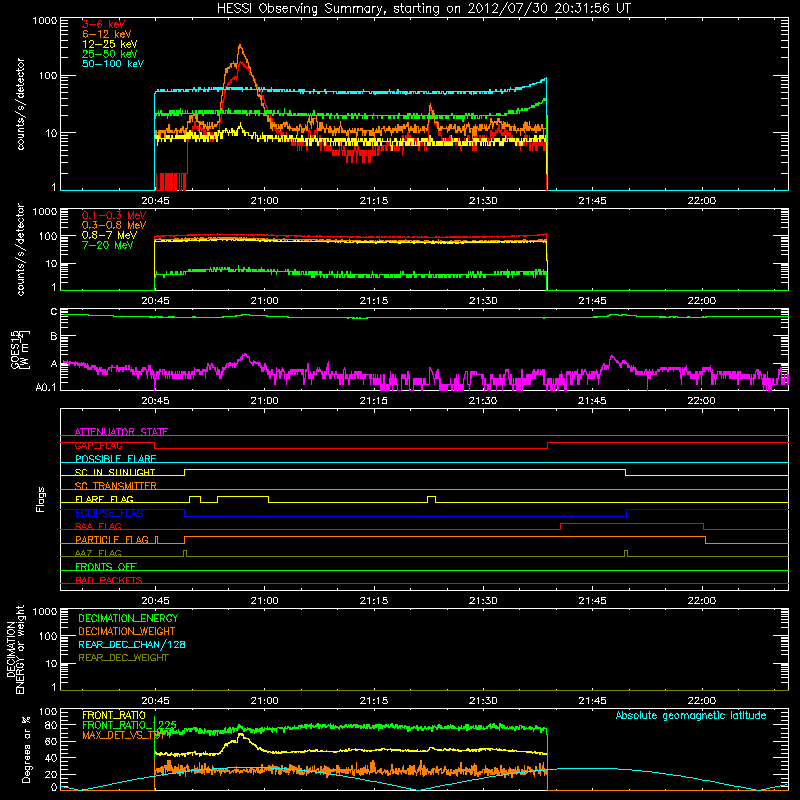Viewport: 800px width, 800px height.
Task: Click the GOES15 W m-2 axis label
Action: tap(20, 350)
